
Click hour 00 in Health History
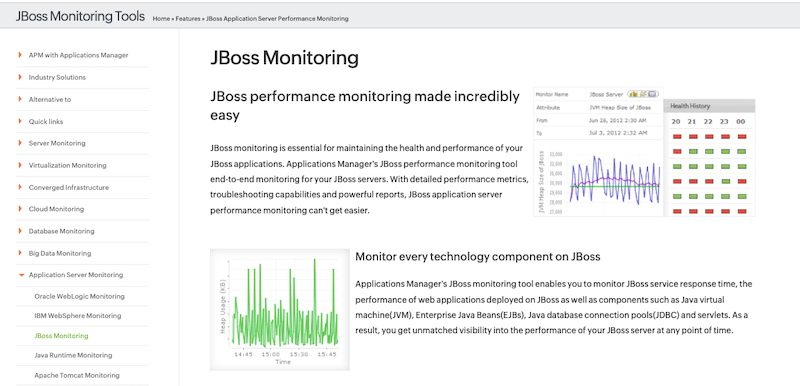tap(741, 122)
